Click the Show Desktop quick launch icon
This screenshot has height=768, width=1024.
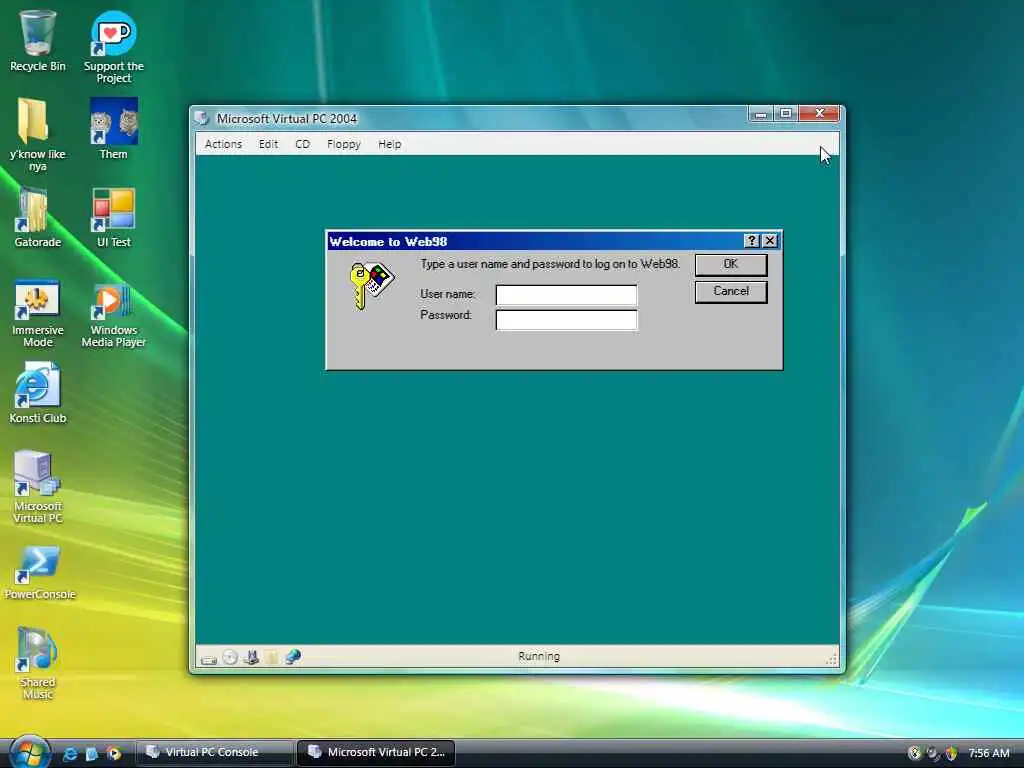click(92, 754)
